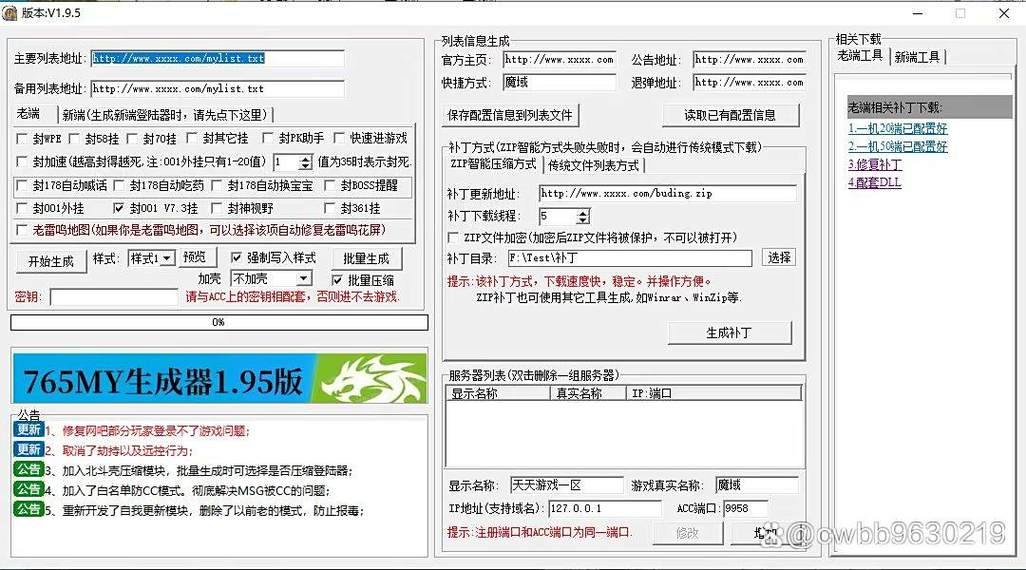Viewport: 1026px width, 570px height.
Task: Open the 新端工具 downloads tab
Action: pos(917,57)
